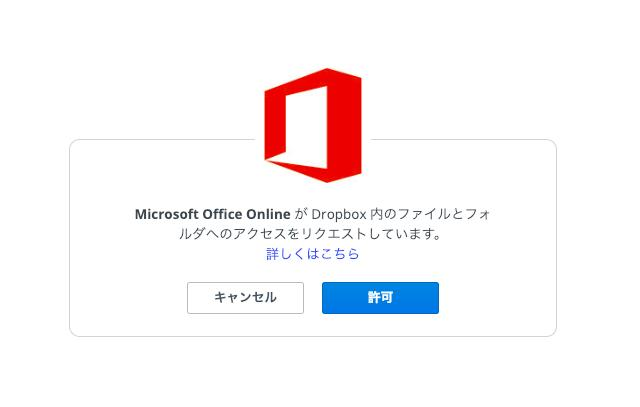Click the word Dropbox in the message
640x407 pixels.
click(x=339, y=214)
